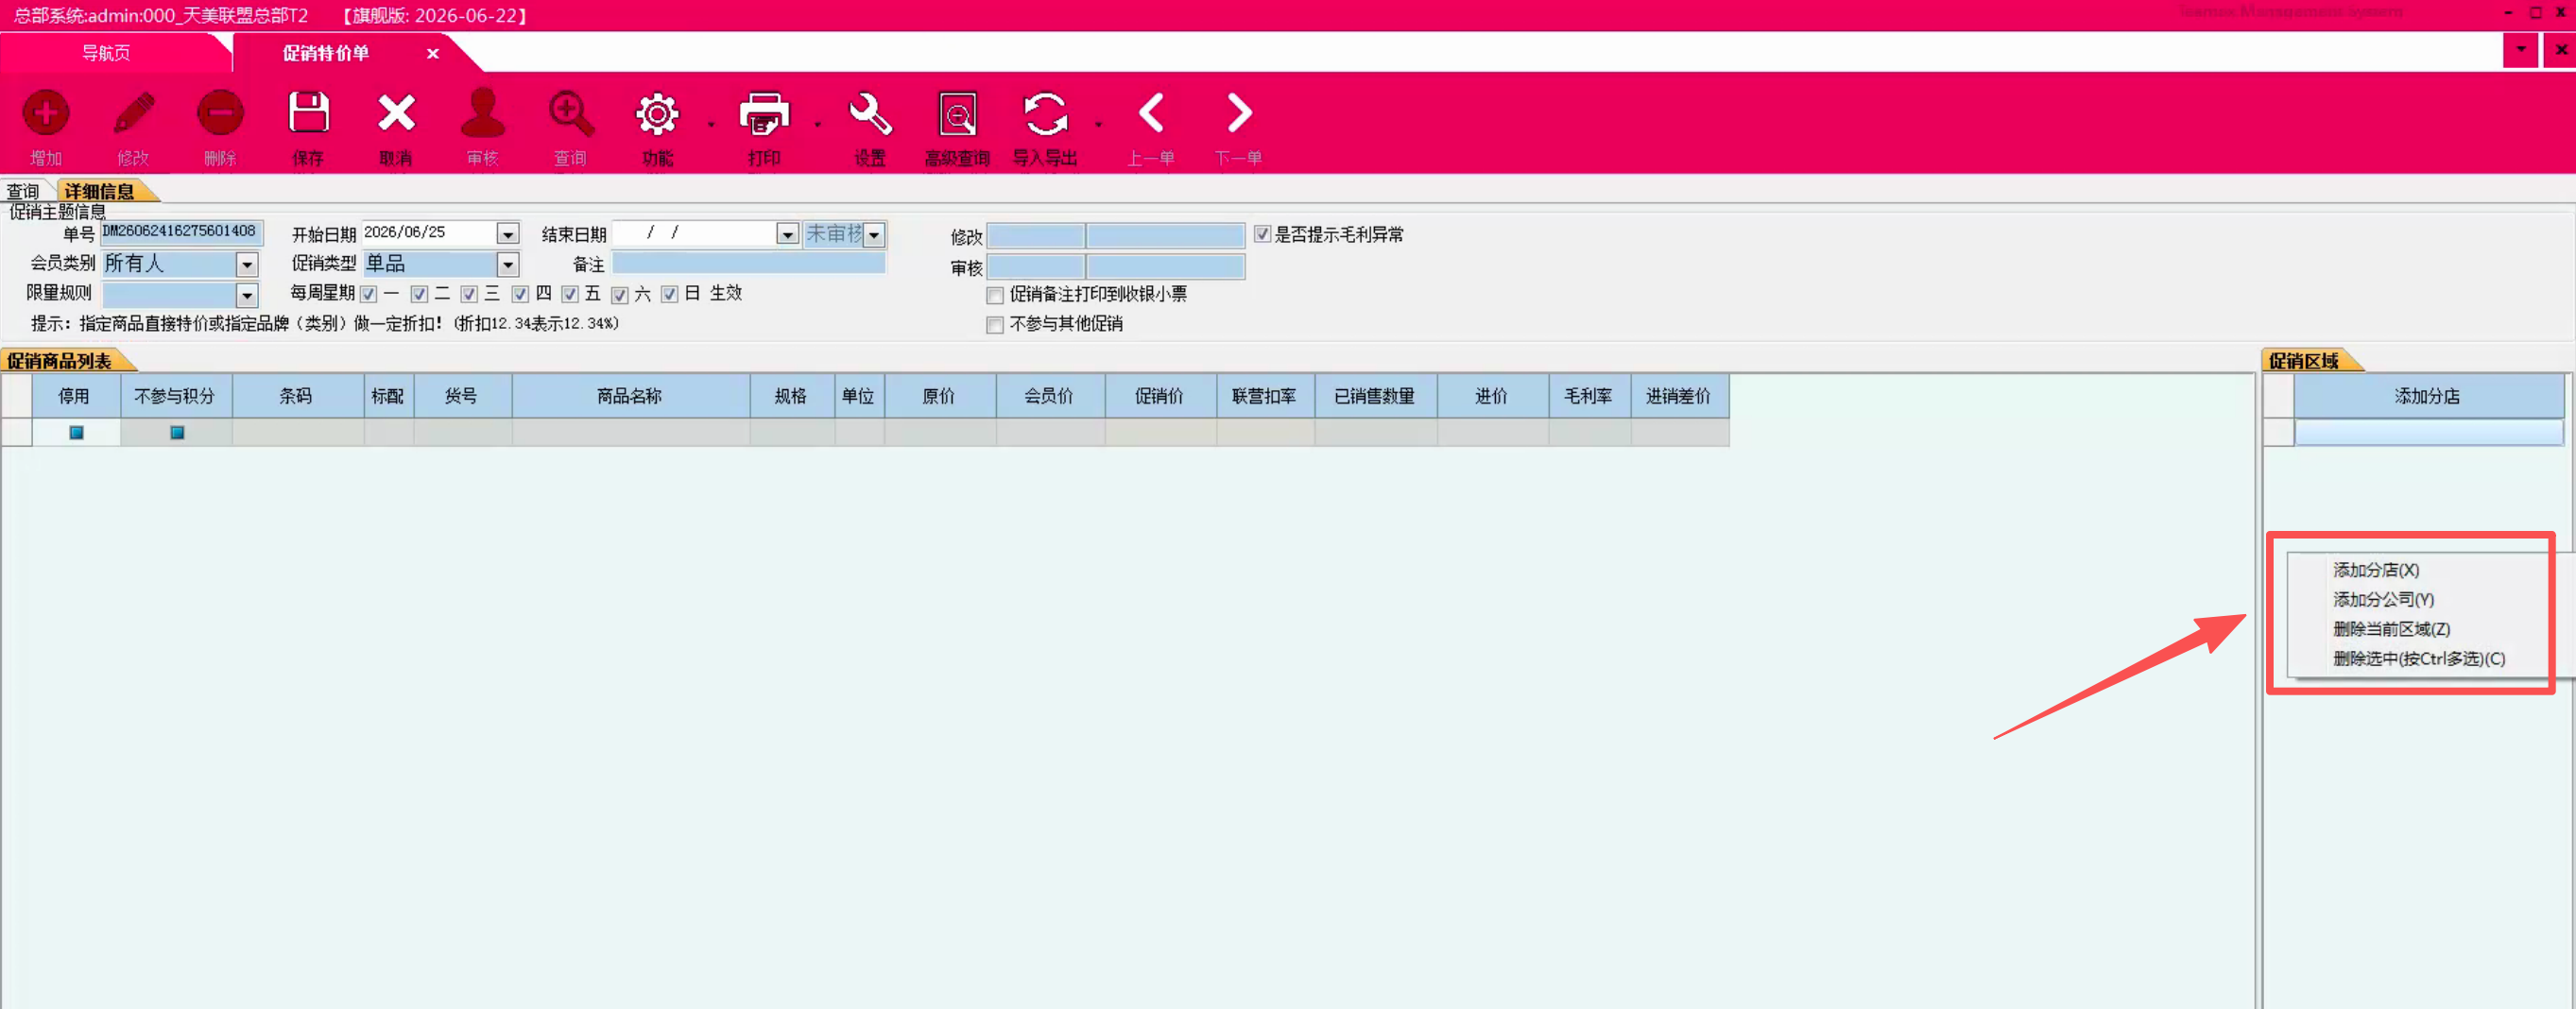Toggle Thursday (四) weekday checkbox
Viewport: 2576px width, 1009px height.
point(520,294)
